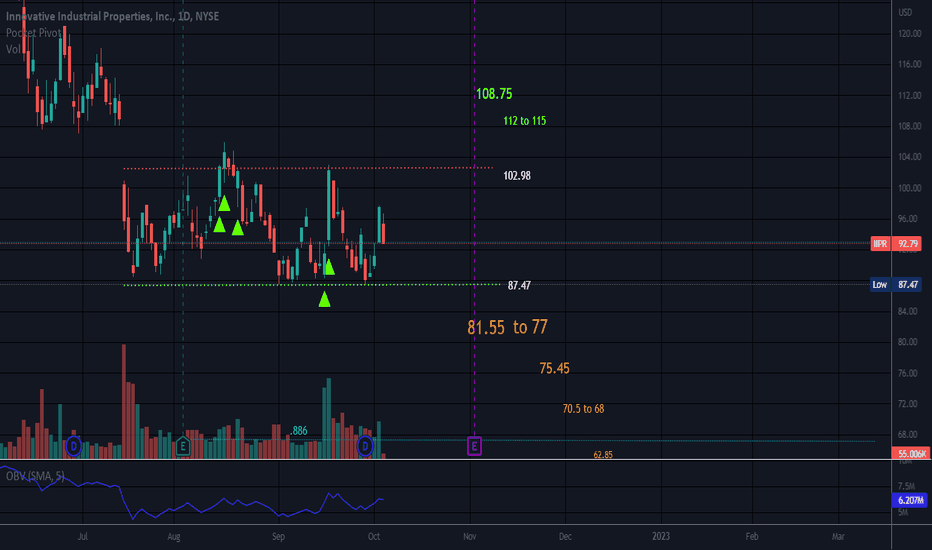Click the Low label tag on price axis
The image size is (932, 550).
(x=880, y=284)
